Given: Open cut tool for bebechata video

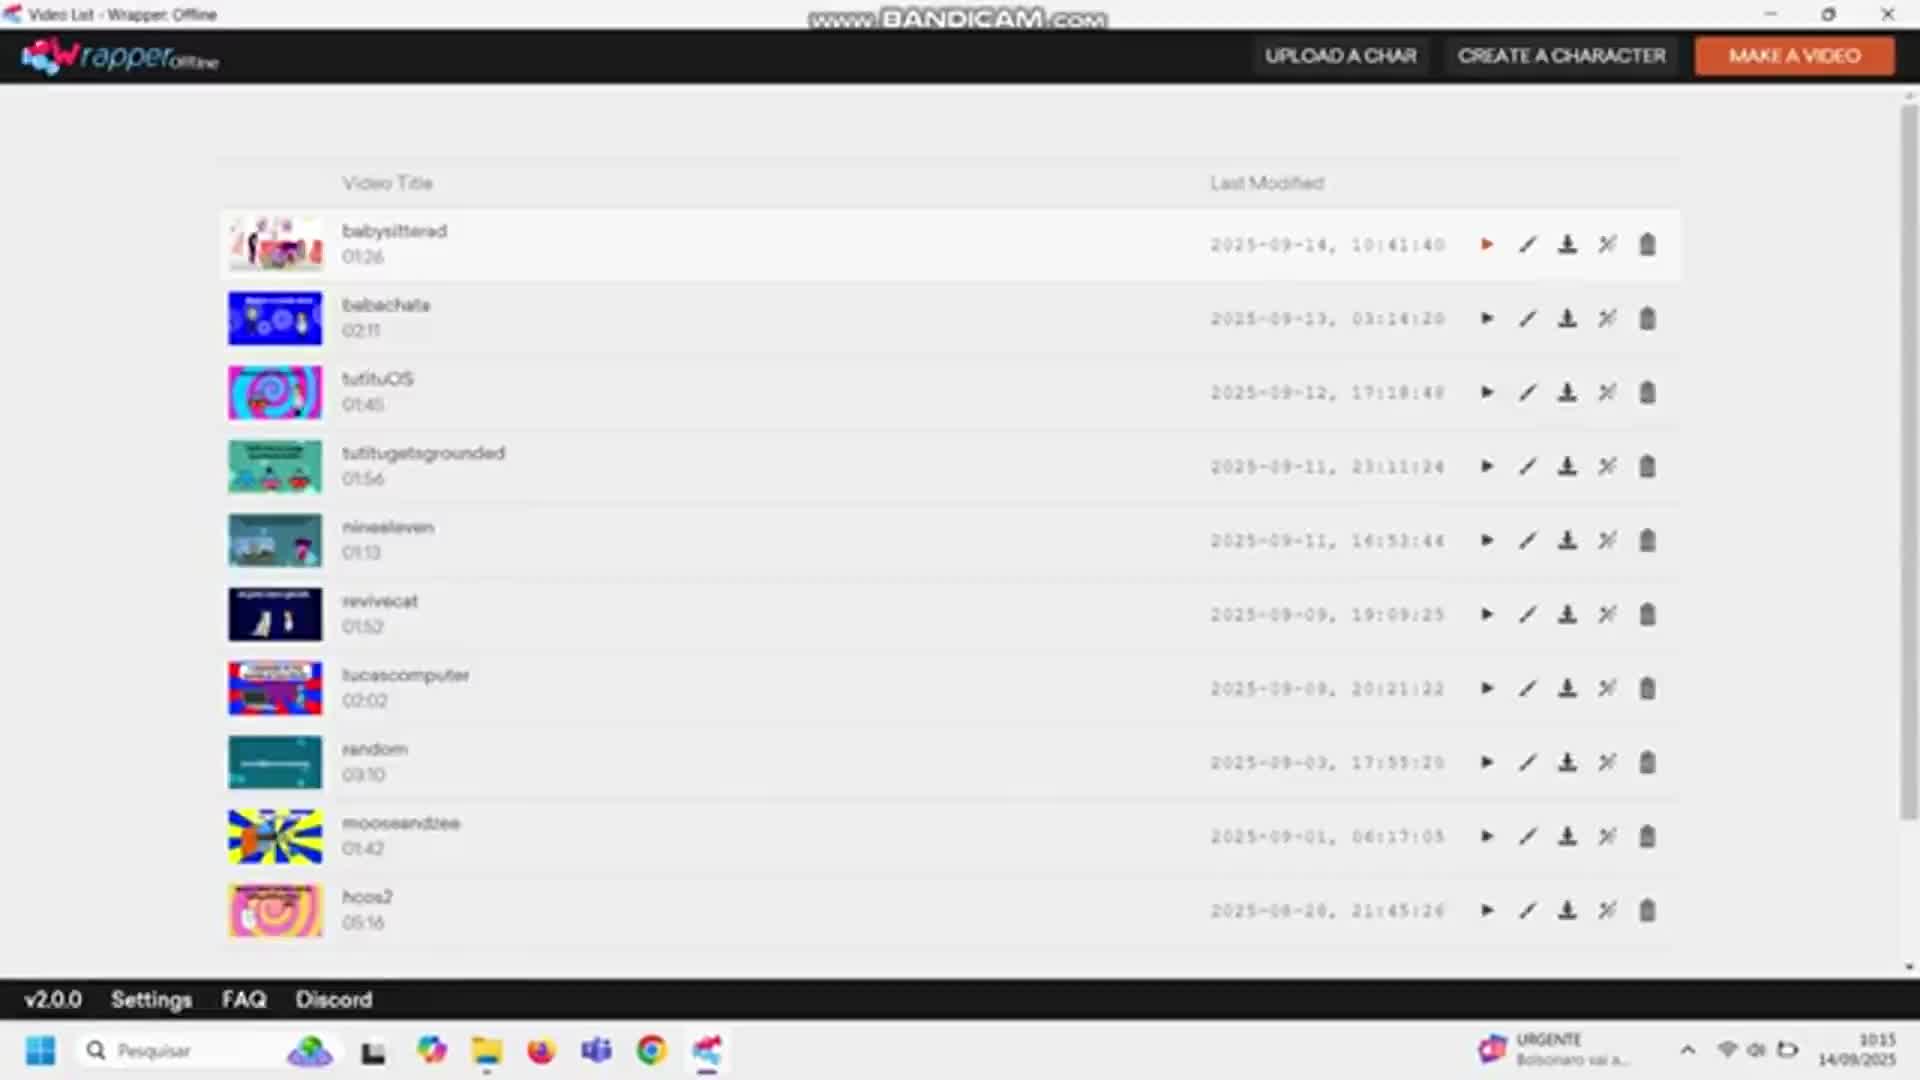Looking at the screenshot, I should 1607,318.
